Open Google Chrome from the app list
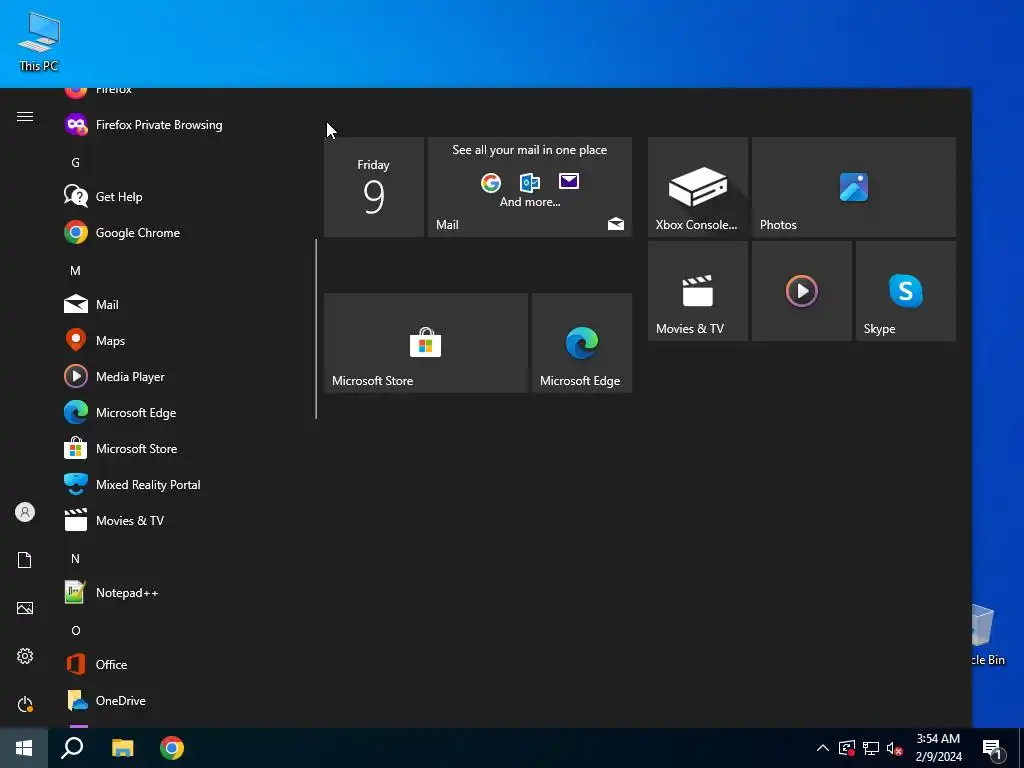The image size is (1024, 768). [x=183, y=232]
